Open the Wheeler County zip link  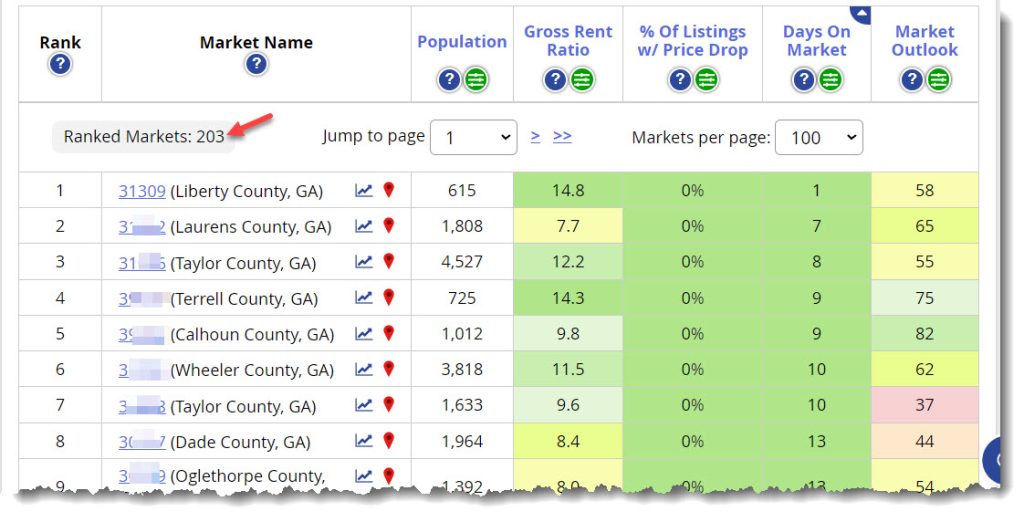[142, 370]
